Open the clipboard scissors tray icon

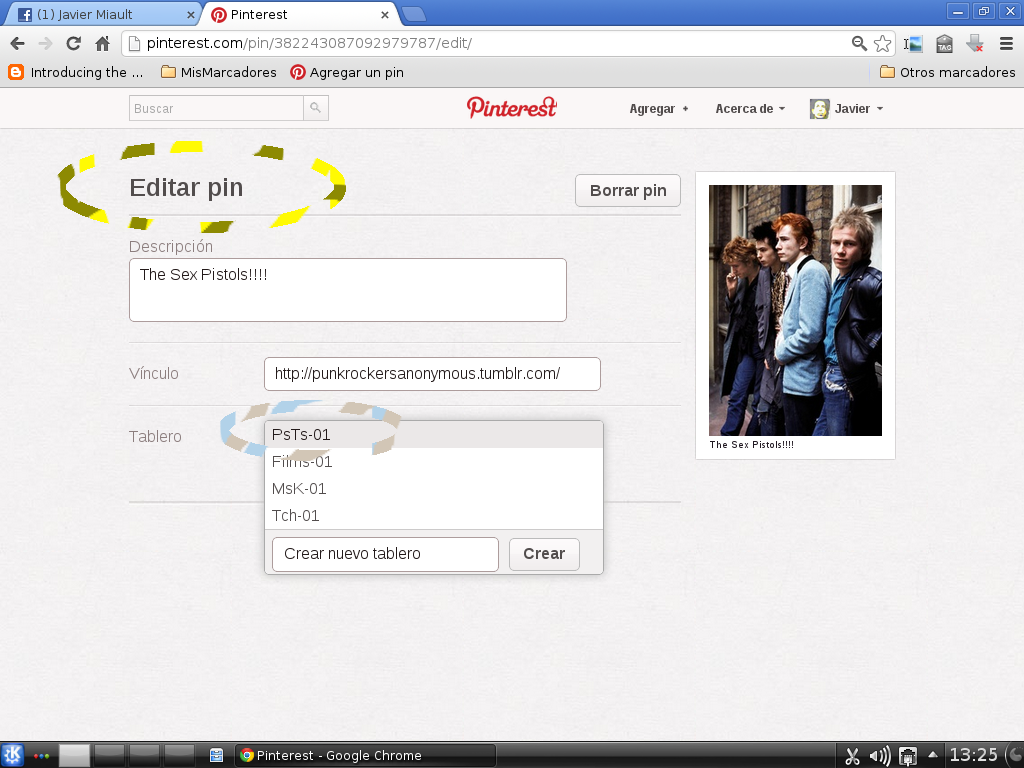[x=852, y=756]
